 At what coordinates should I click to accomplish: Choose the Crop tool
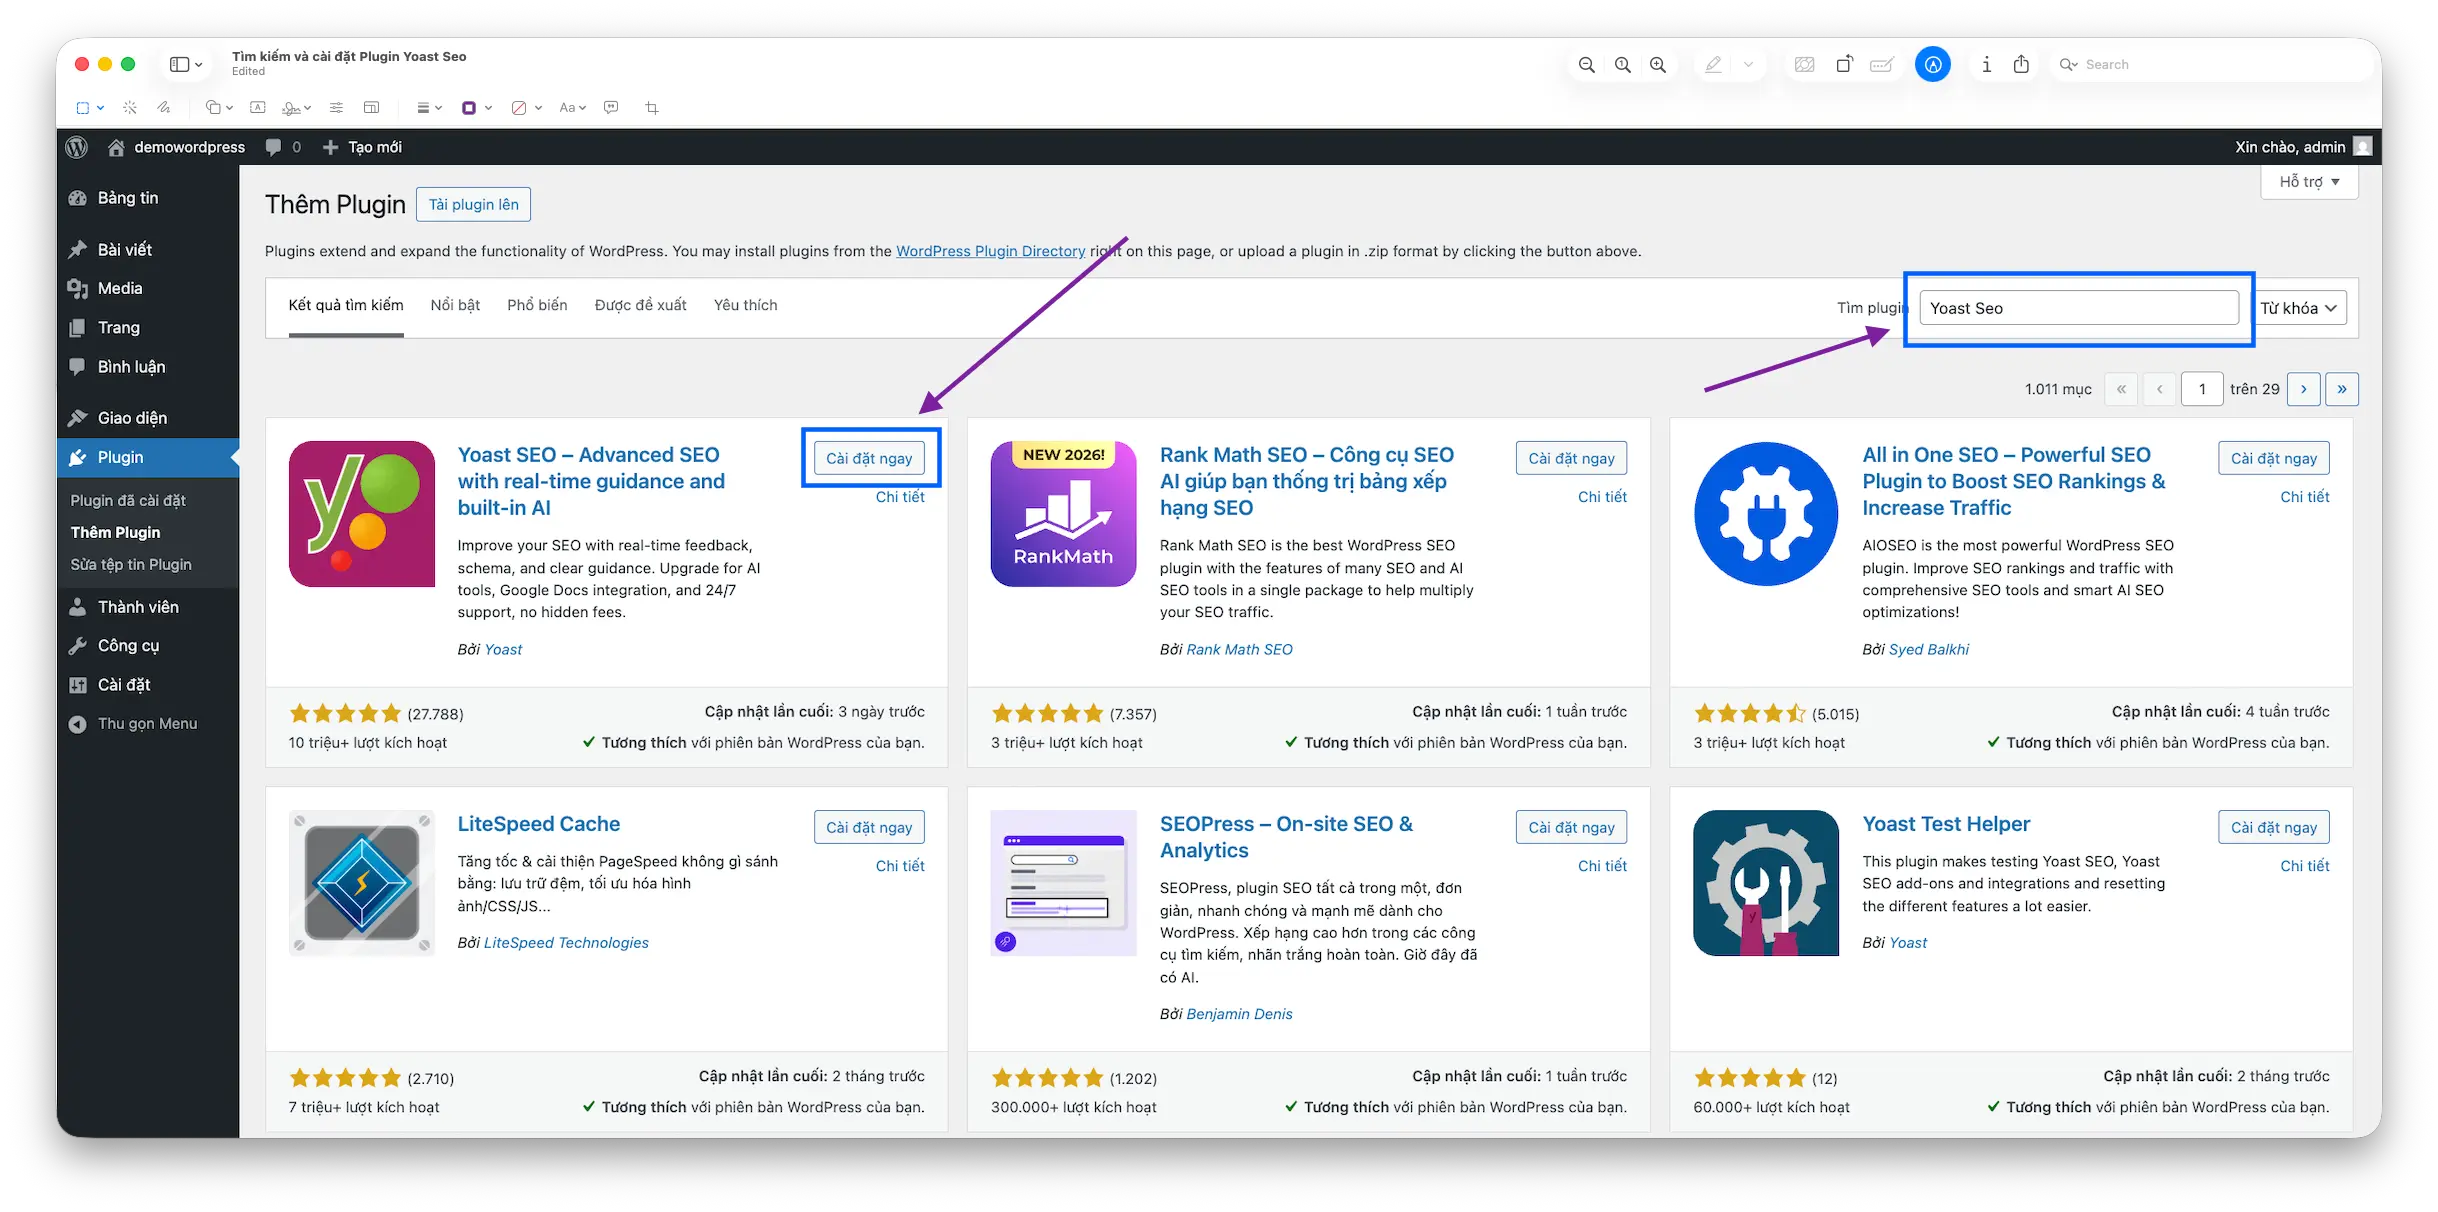652,108
